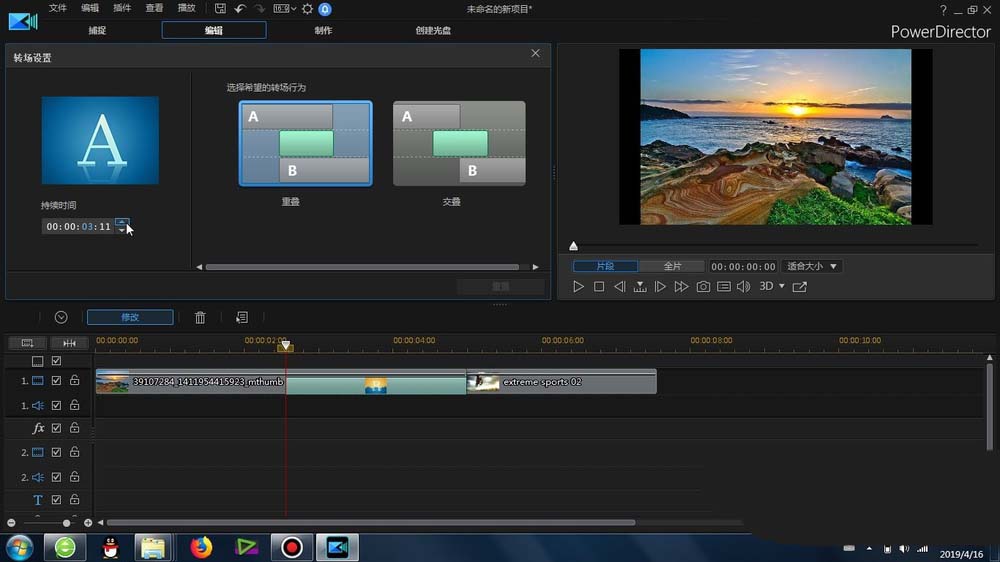Image resolution: width=1000 pixels, height=562 pixels.
Task: Click the preview volume speaker icon
Action: (x=743, y=287)
